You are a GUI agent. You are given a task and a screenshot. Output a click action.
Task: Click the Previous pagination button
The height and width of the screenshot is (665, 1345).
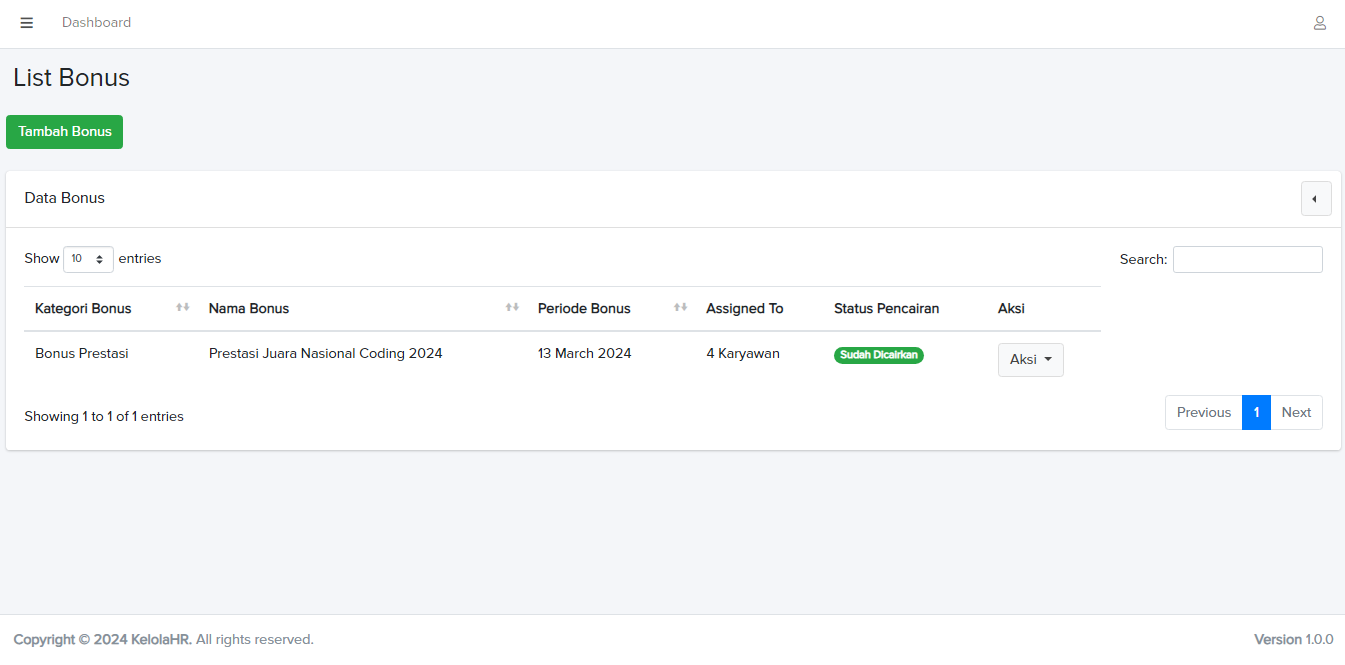tap(1203, 413)
